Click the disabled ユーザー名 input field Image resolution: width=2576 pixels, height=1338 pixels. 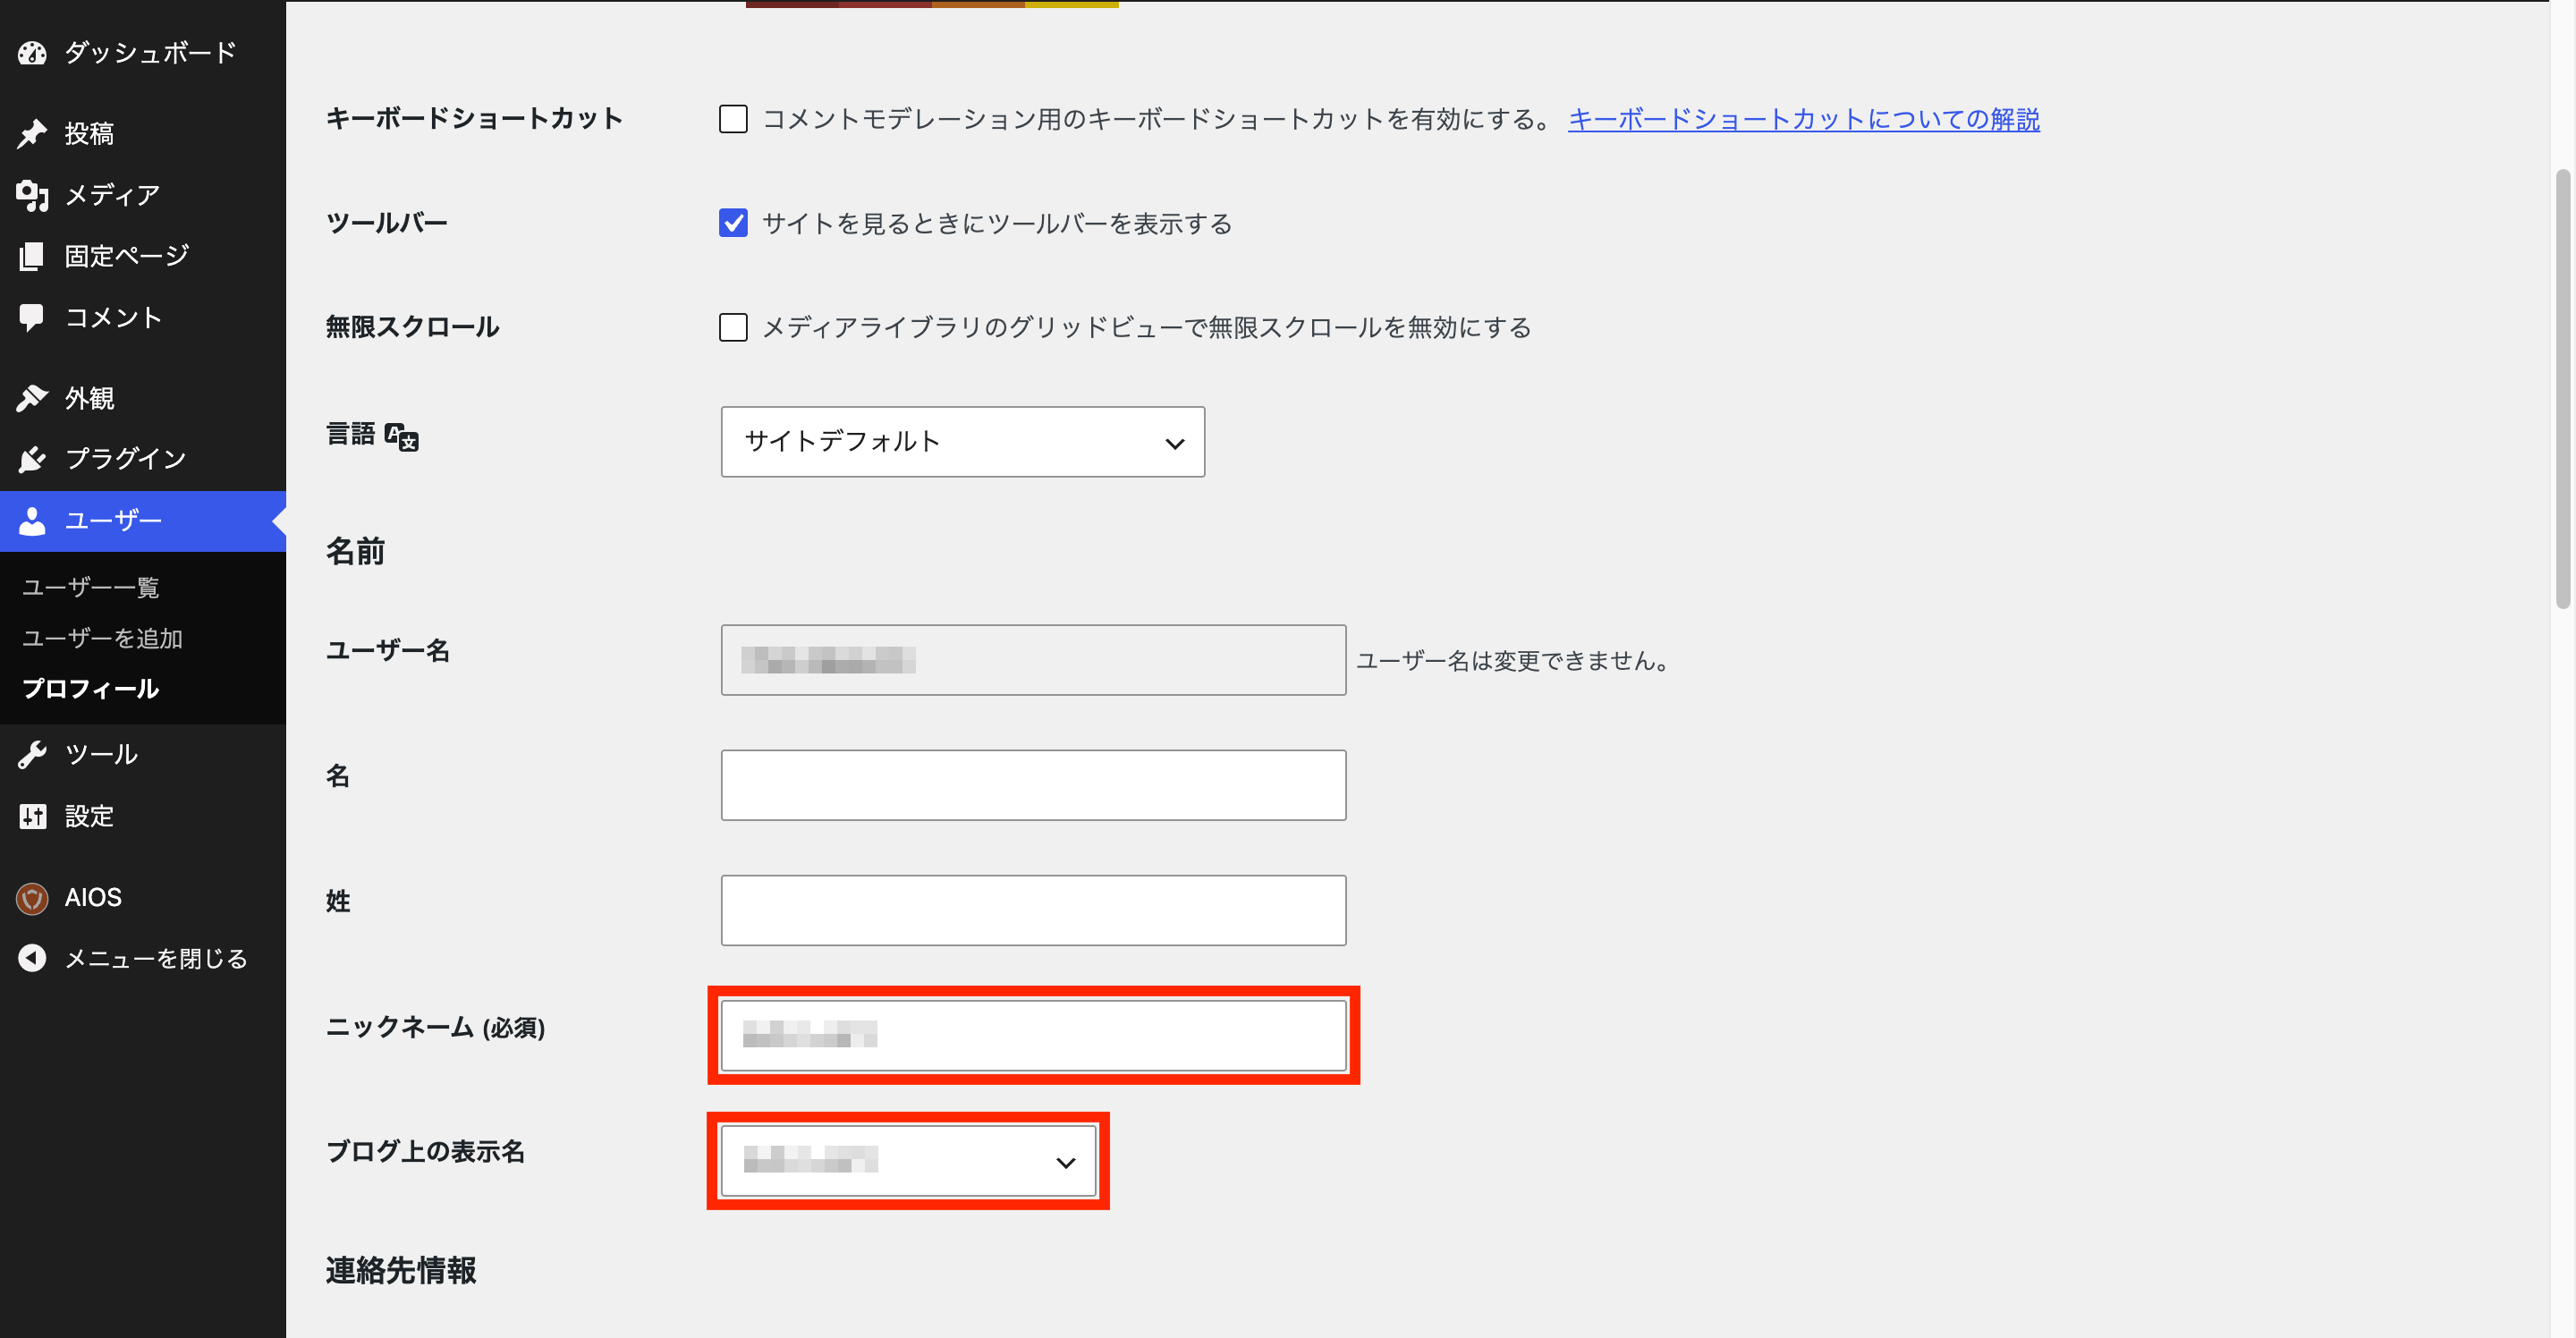pos(1033,660)
